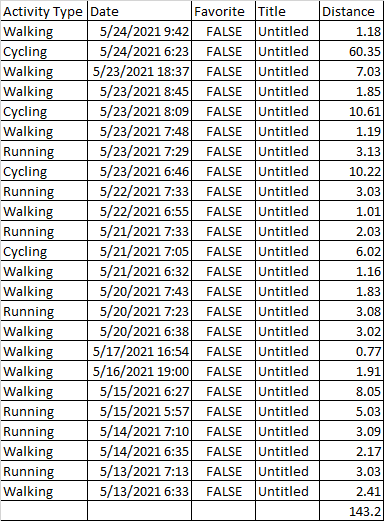Click the date cell 5/23/2021 18:37

[x=139, y=71]
